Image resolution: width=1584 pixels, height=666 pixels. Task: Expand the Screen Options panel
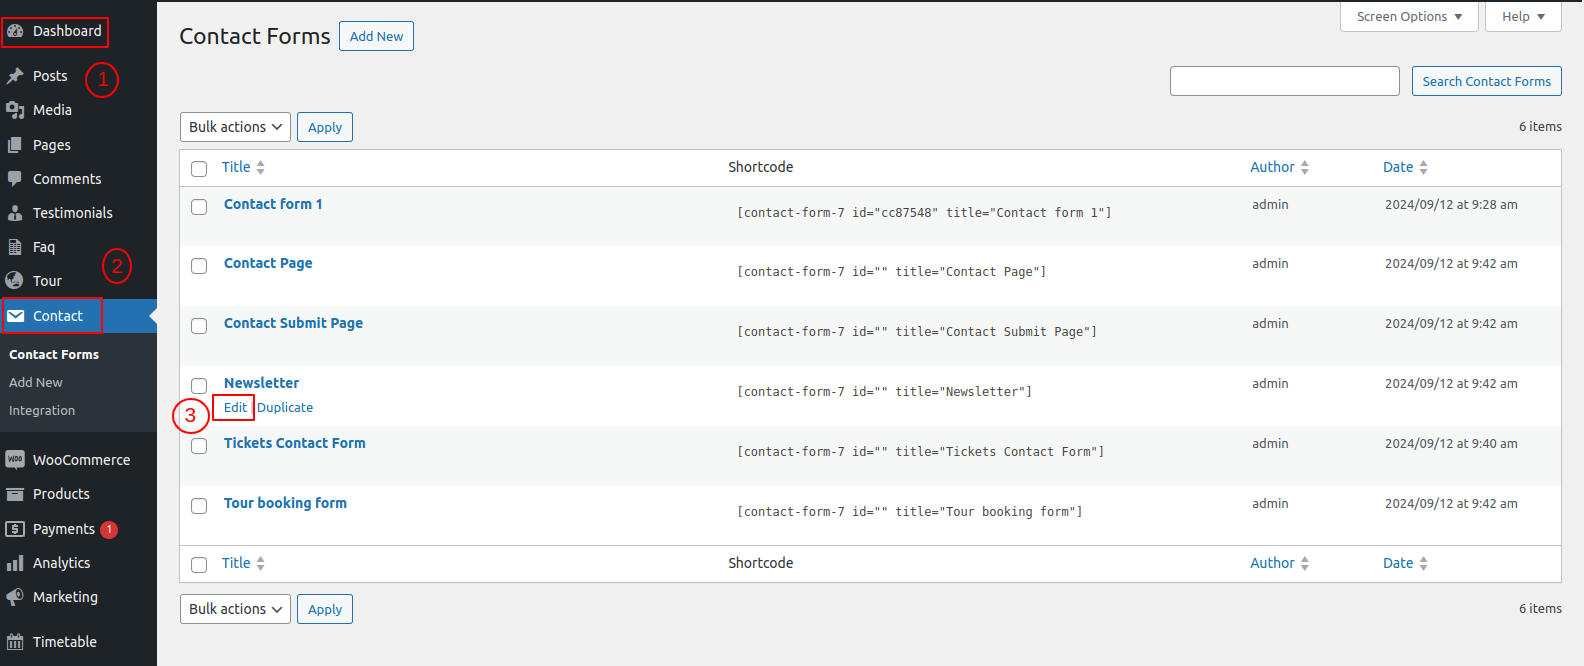(x=1408, y=17)
